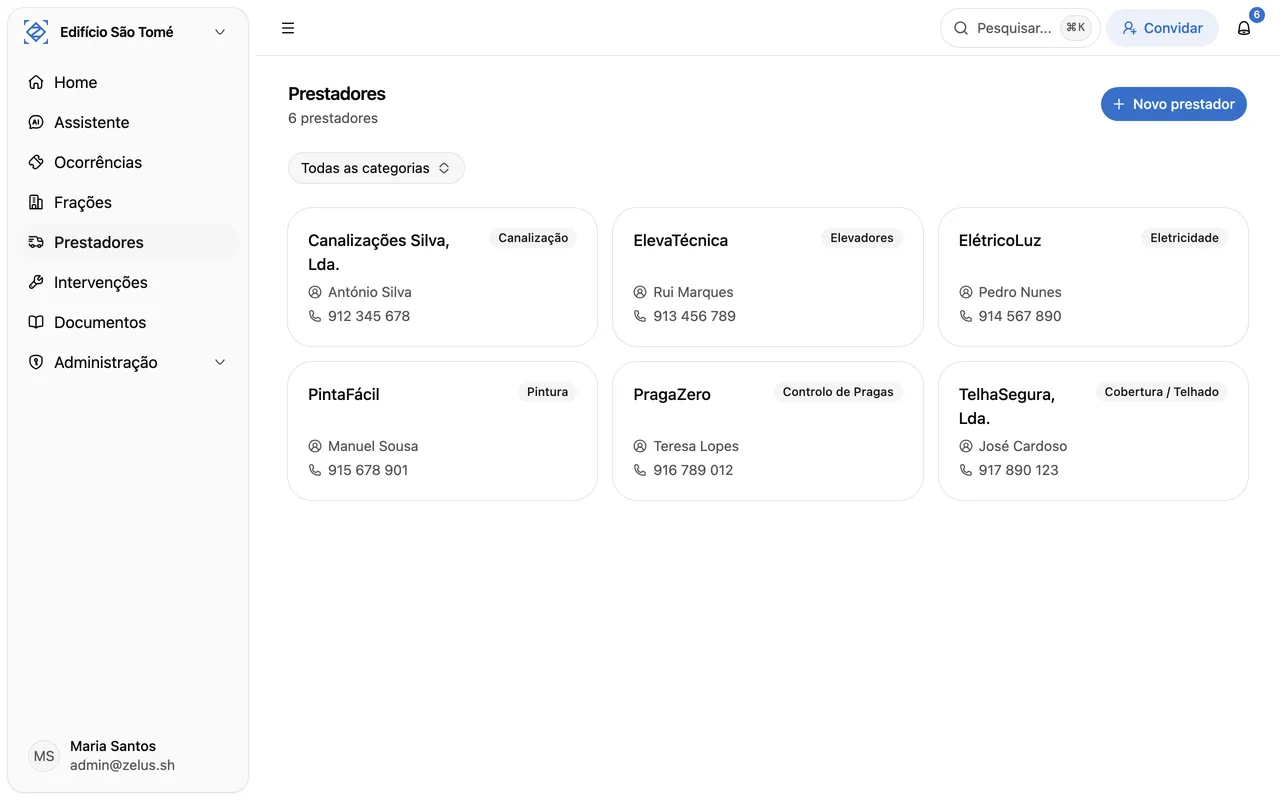
Task: Open Maria Santos user profile menu
Action: point(112,756)
